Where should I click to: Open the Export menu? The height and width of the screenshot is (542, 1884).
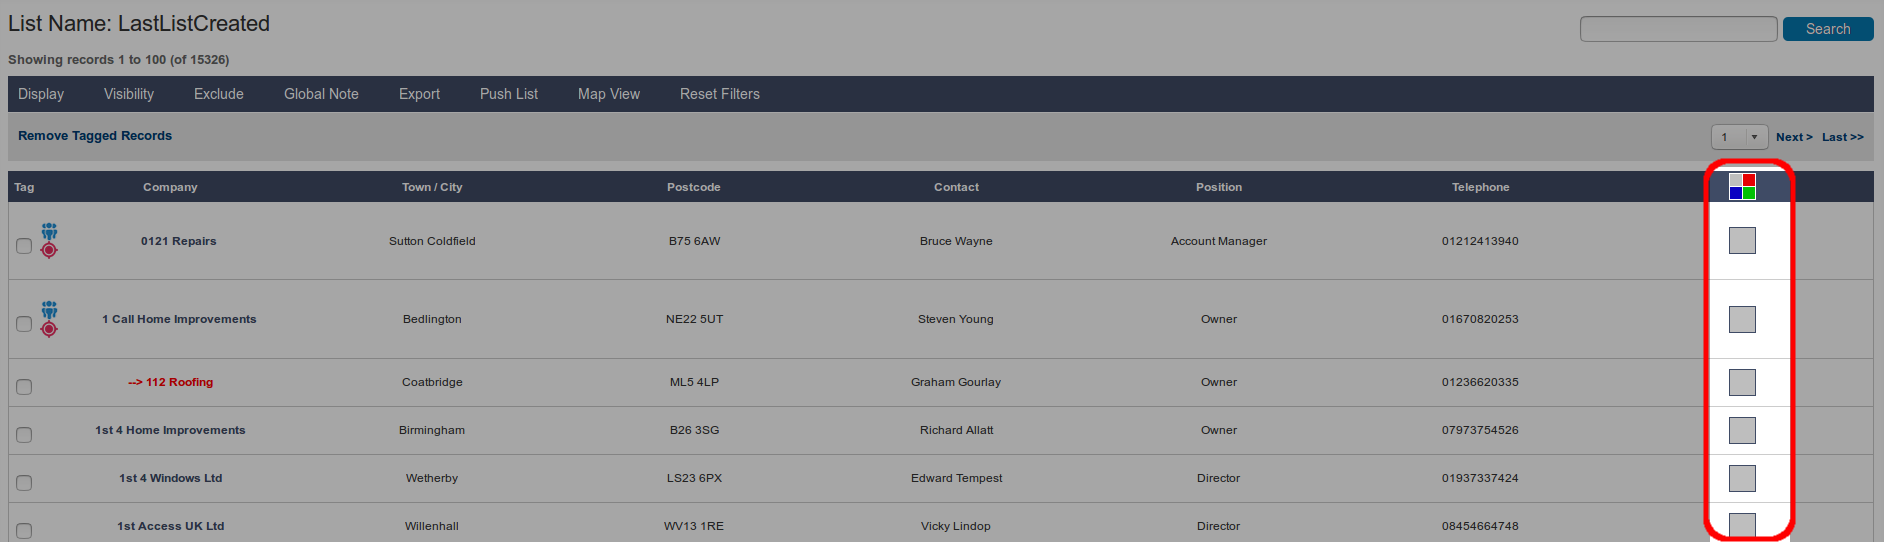pyautogui.click(x=419, y=94)
